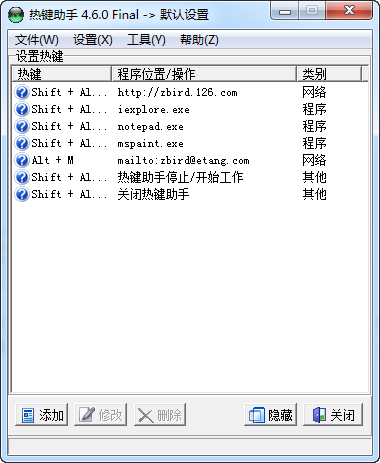Minimize the 热键助手 window
Screen dimensions: 380x463
[284, 12]
